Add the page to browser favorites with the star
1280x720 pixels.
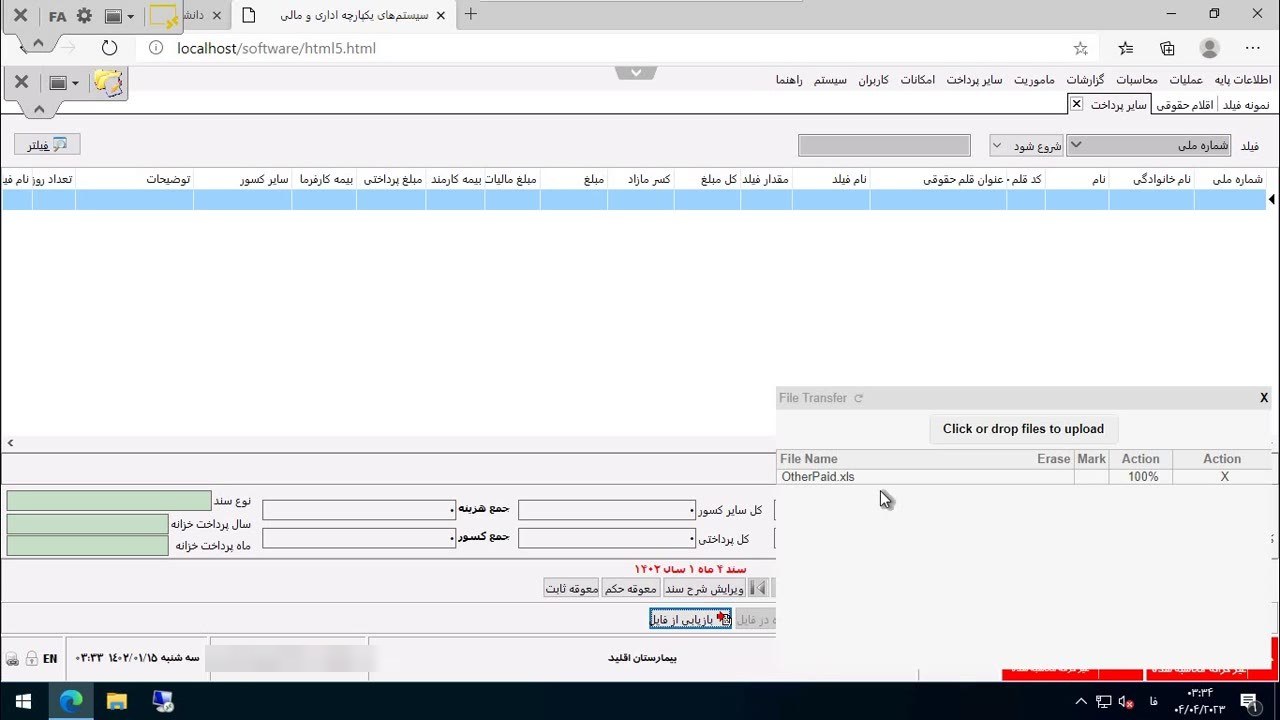pyautogui.click(x=1080, y=48)
